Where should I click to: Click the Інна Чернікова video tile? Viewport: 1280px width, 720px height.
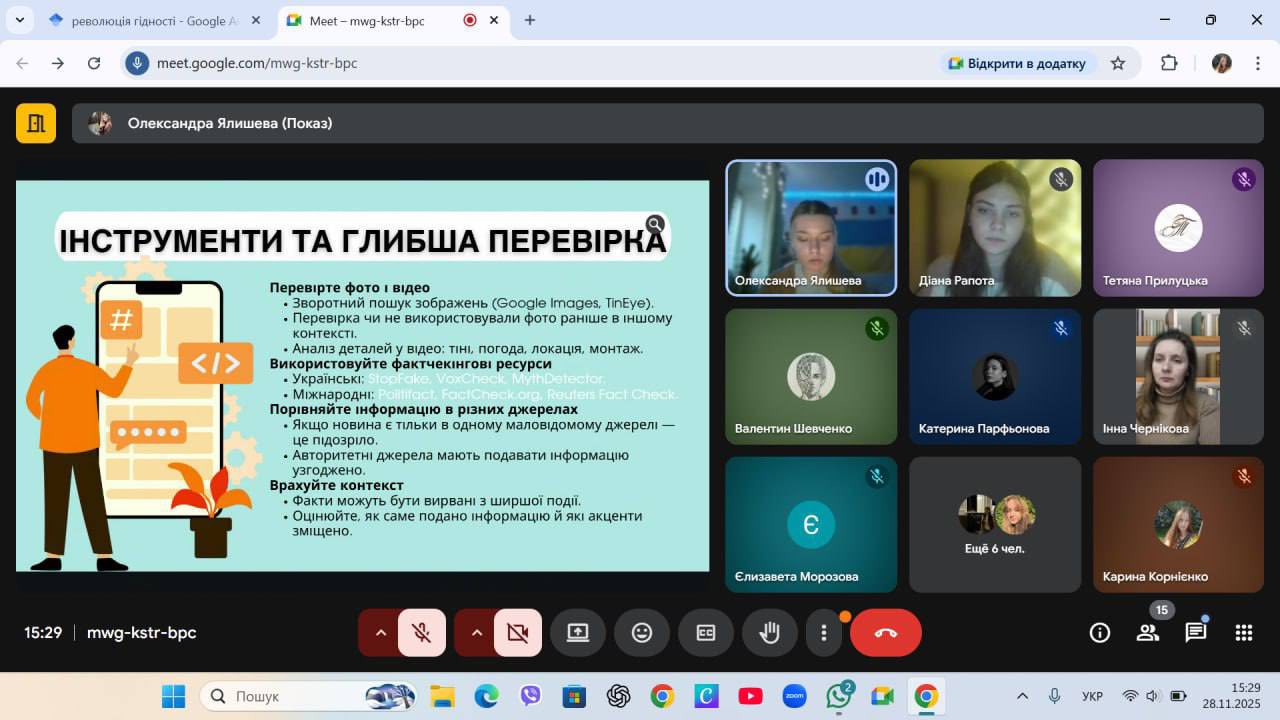click(x=1178, y=377)
